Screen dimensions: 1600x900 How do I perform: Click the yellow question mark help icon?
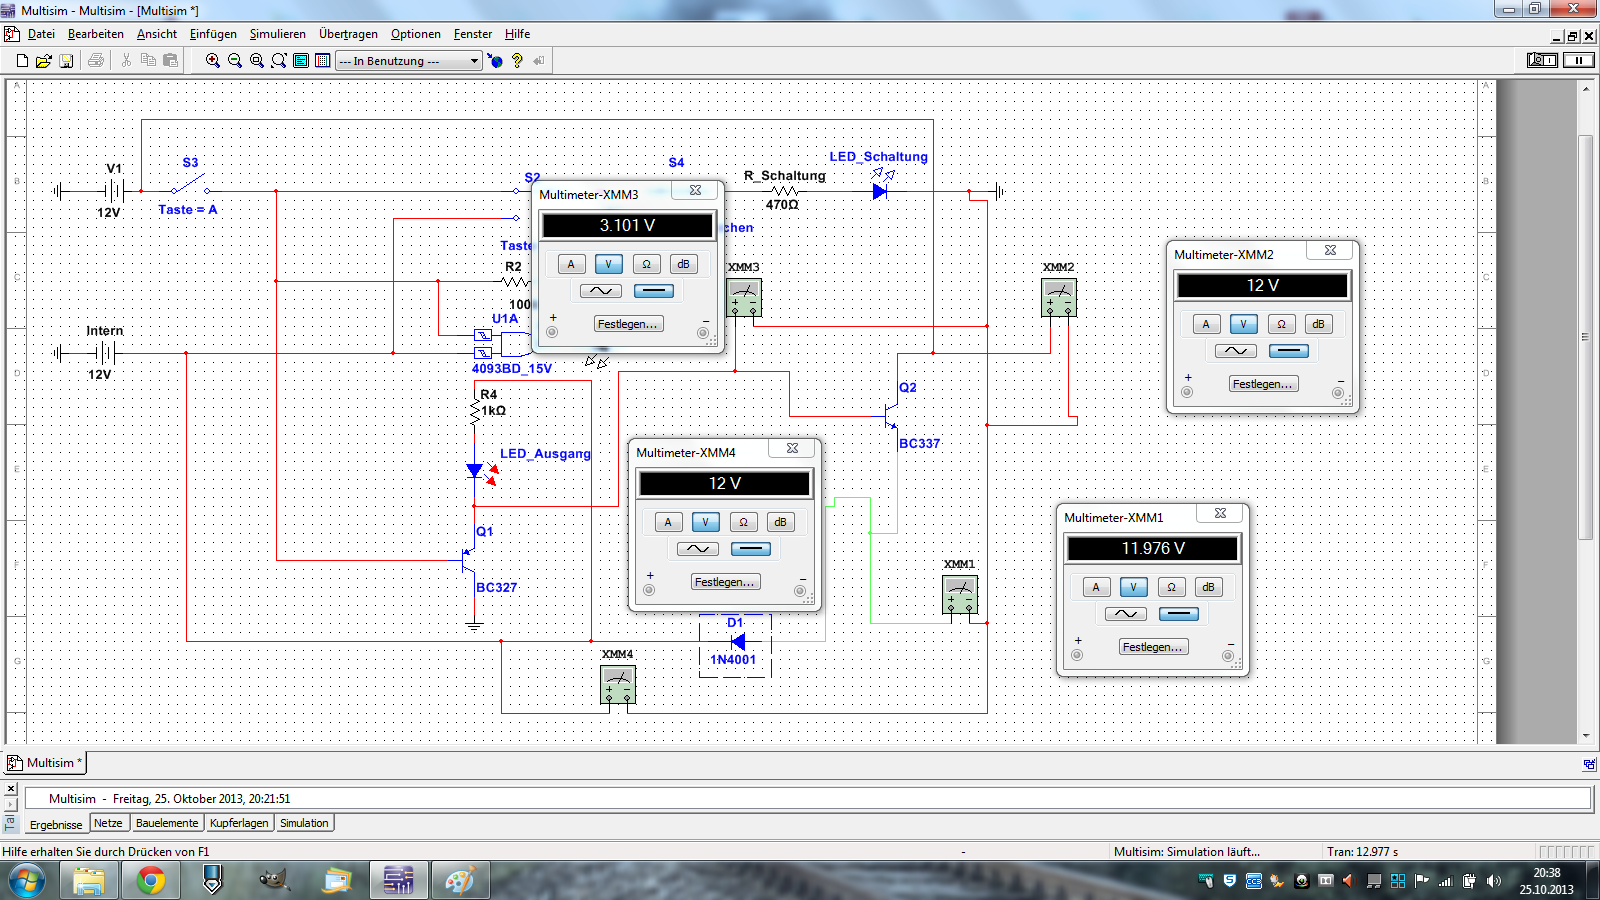coord(517,61)
